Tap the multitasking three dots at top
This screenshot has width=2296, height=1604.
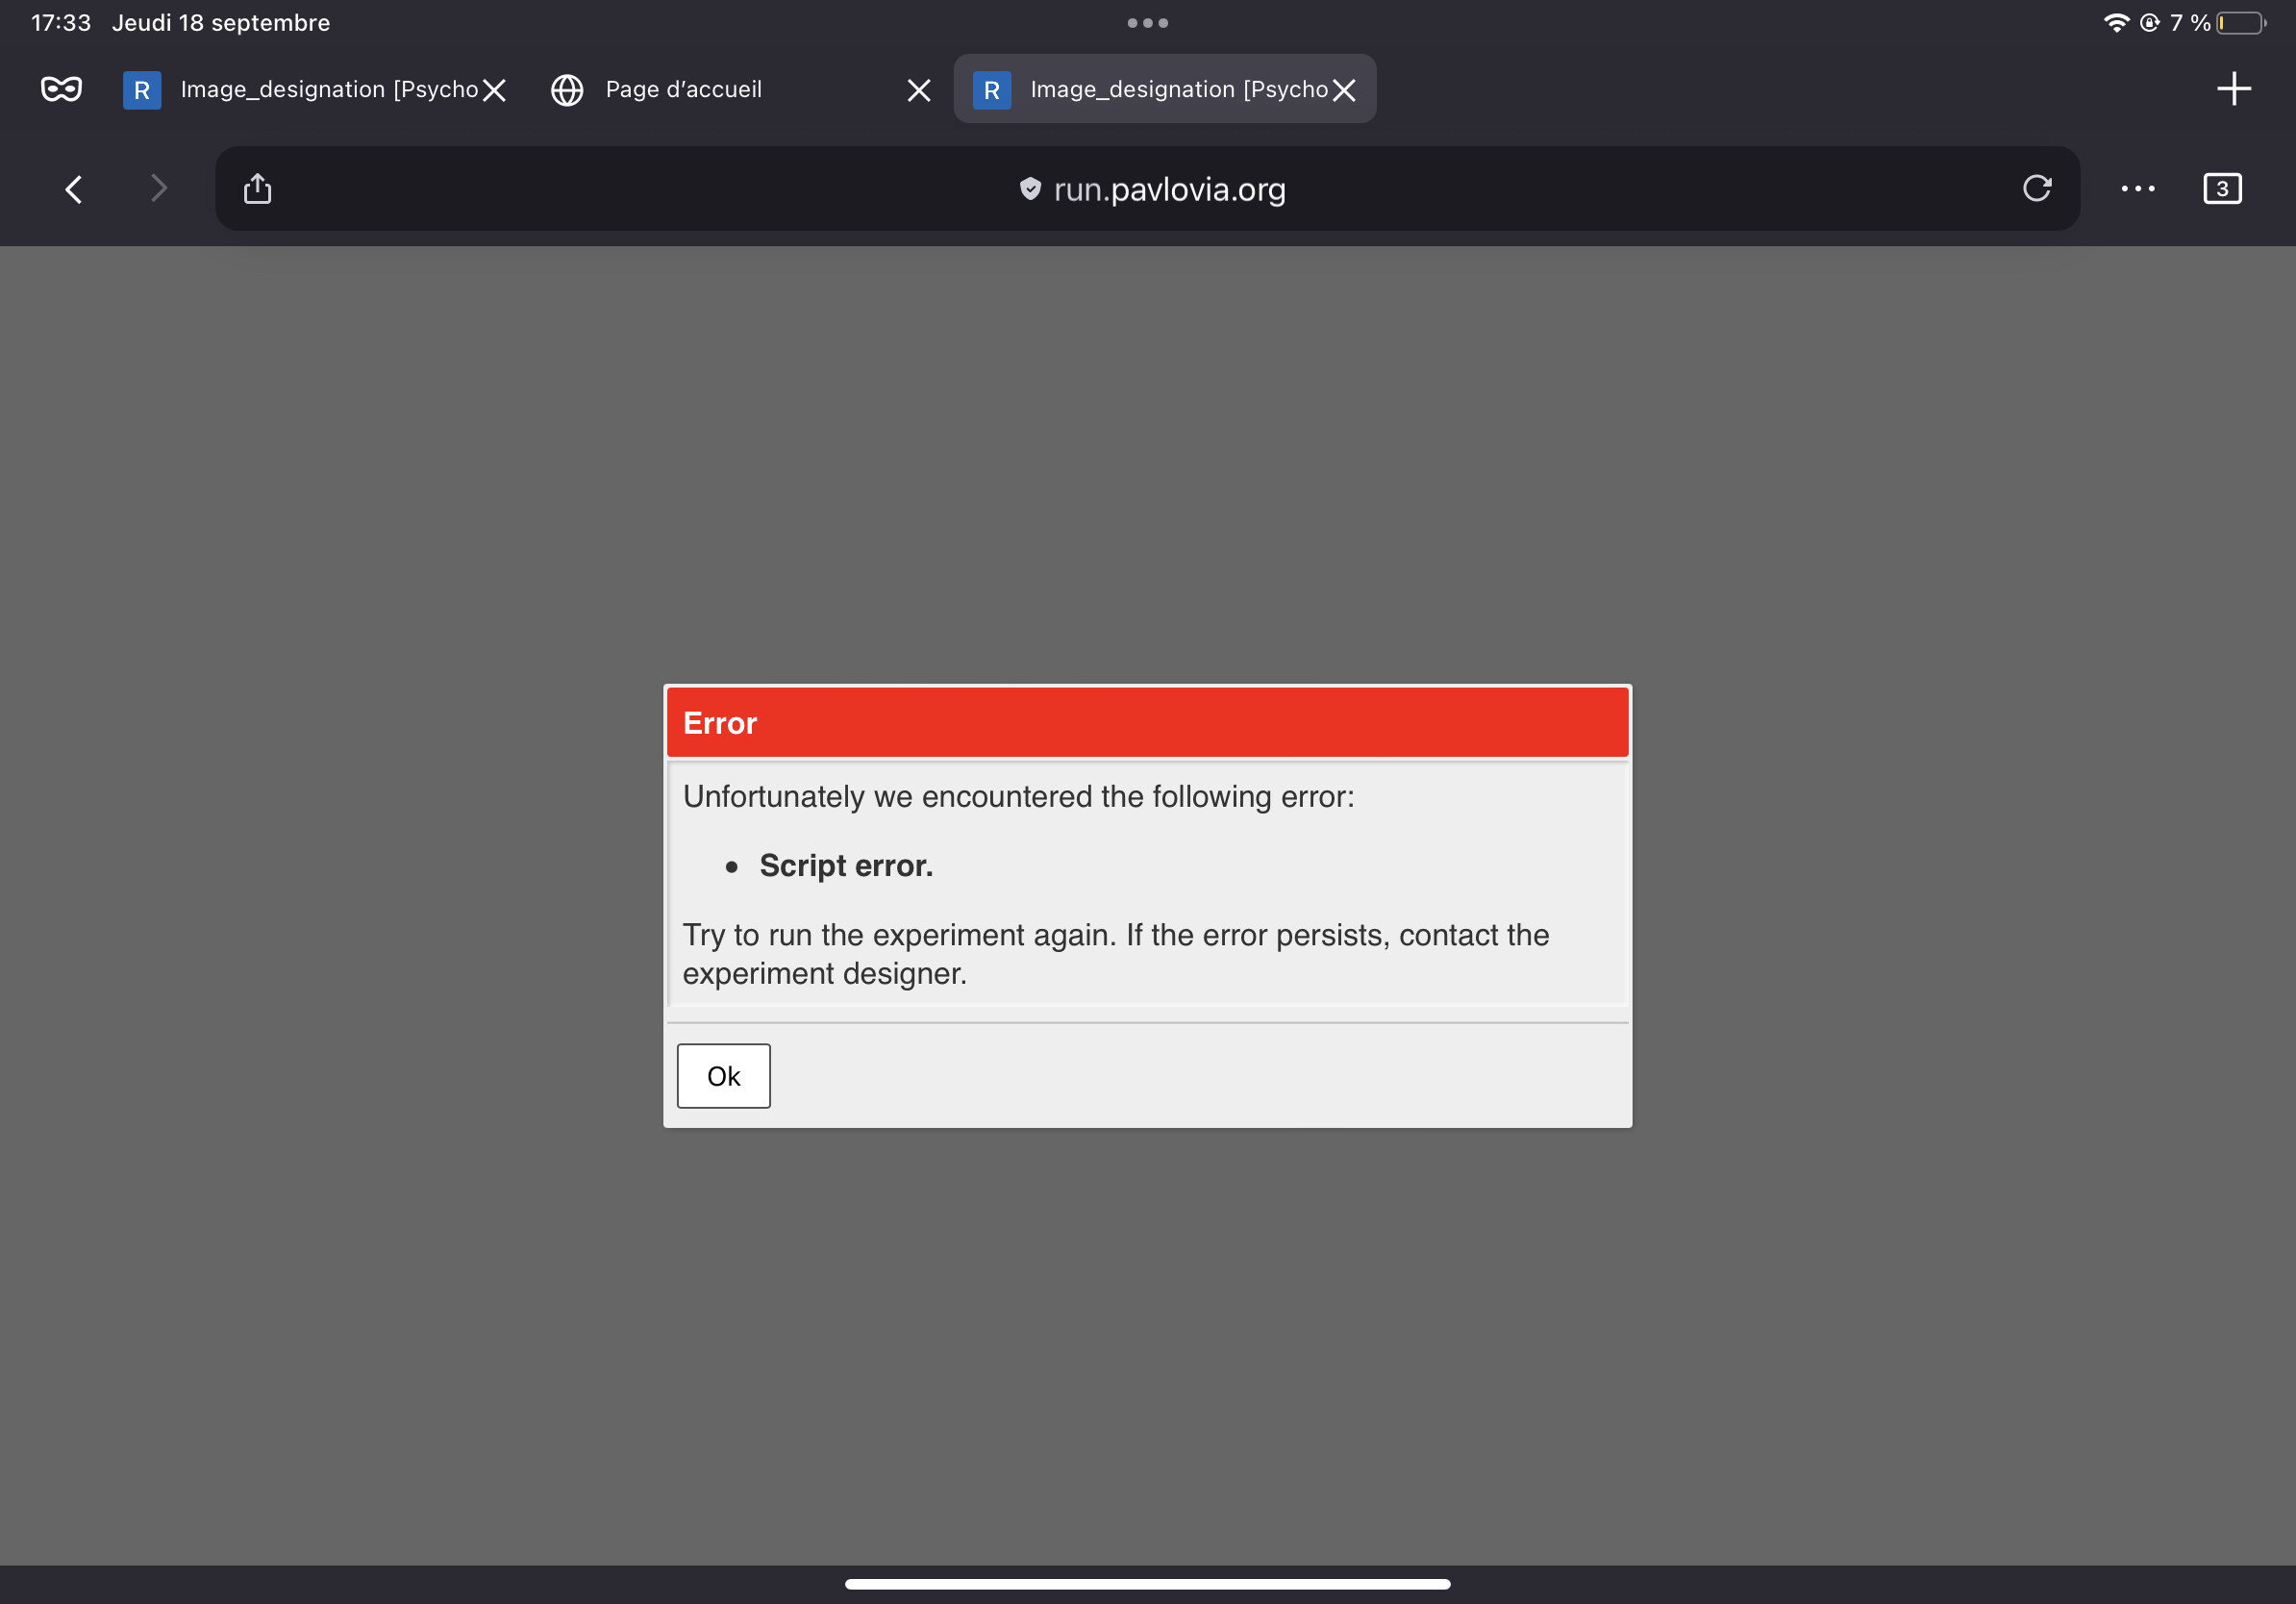[x=1147, y=23]
